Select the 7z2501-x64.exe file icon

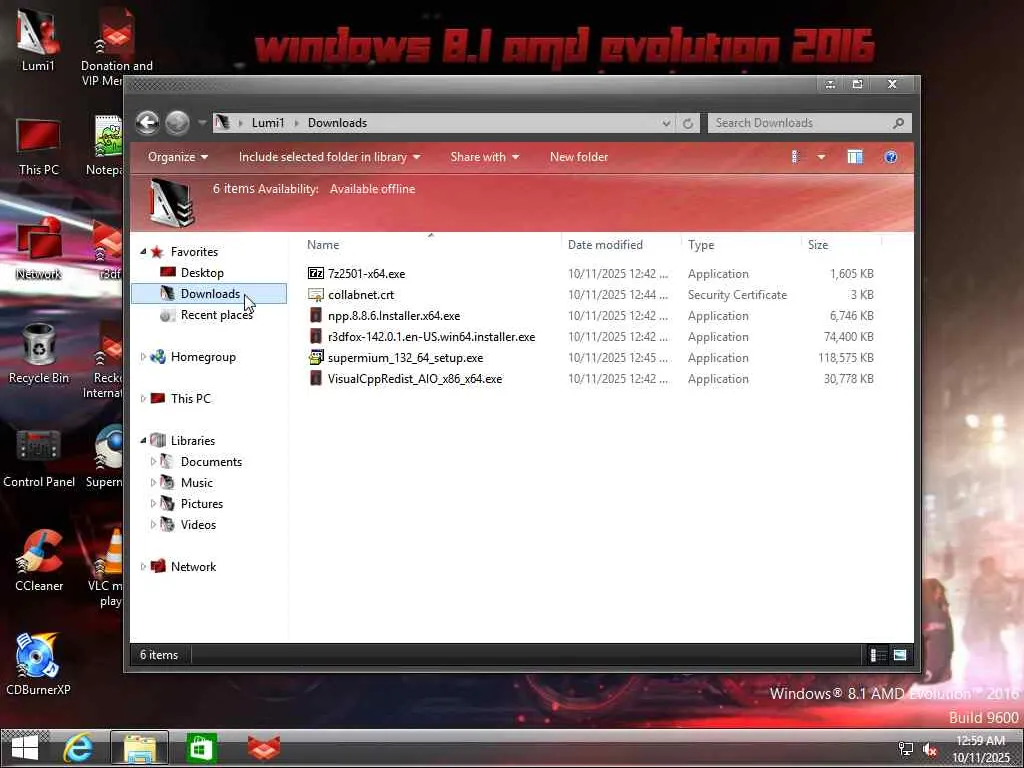316,273
